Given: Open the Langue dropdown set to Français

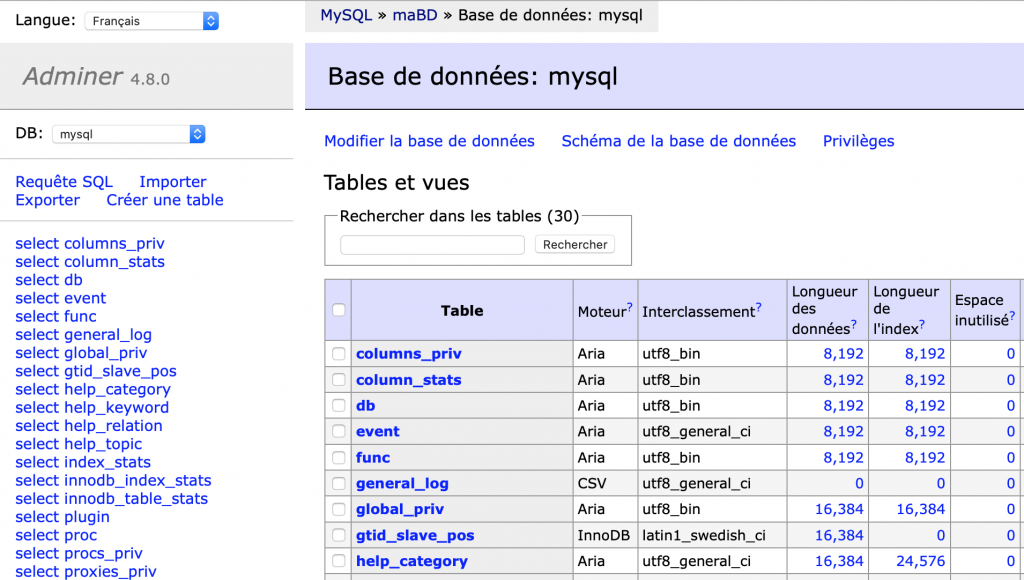Looking at the screenshot, I should (x=152, y=21).
